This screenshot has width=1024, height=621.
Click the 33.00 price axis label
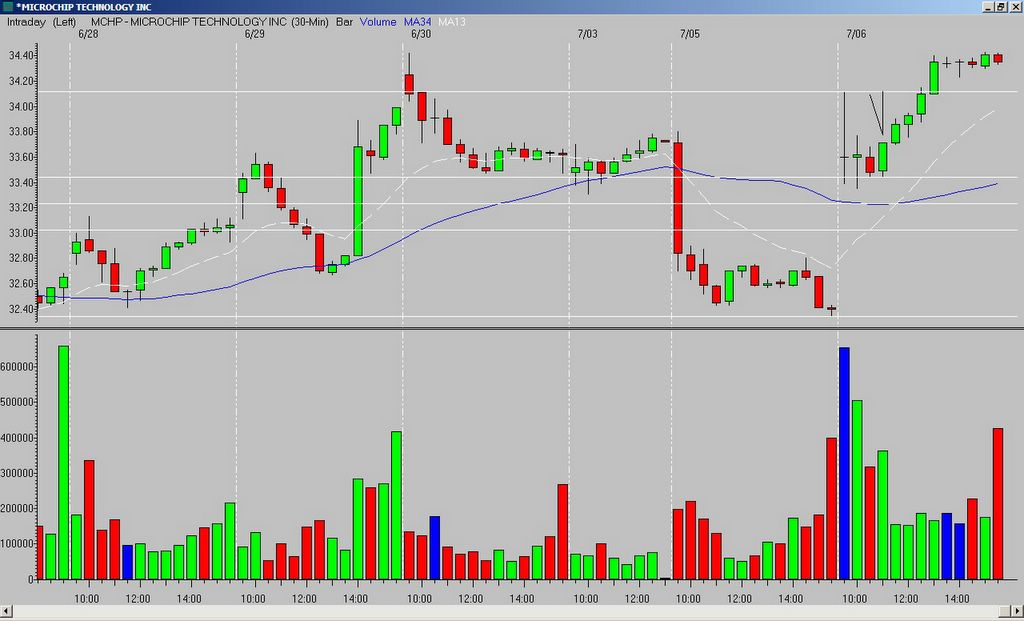coord(21,233)
